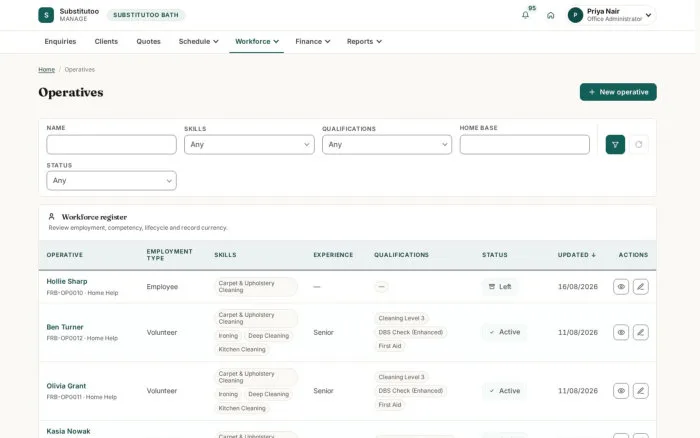Image resolution: width=700 pixels, height=438 pixels.
Task: Click the Updated column sort arrow
Action: (594, 255)
